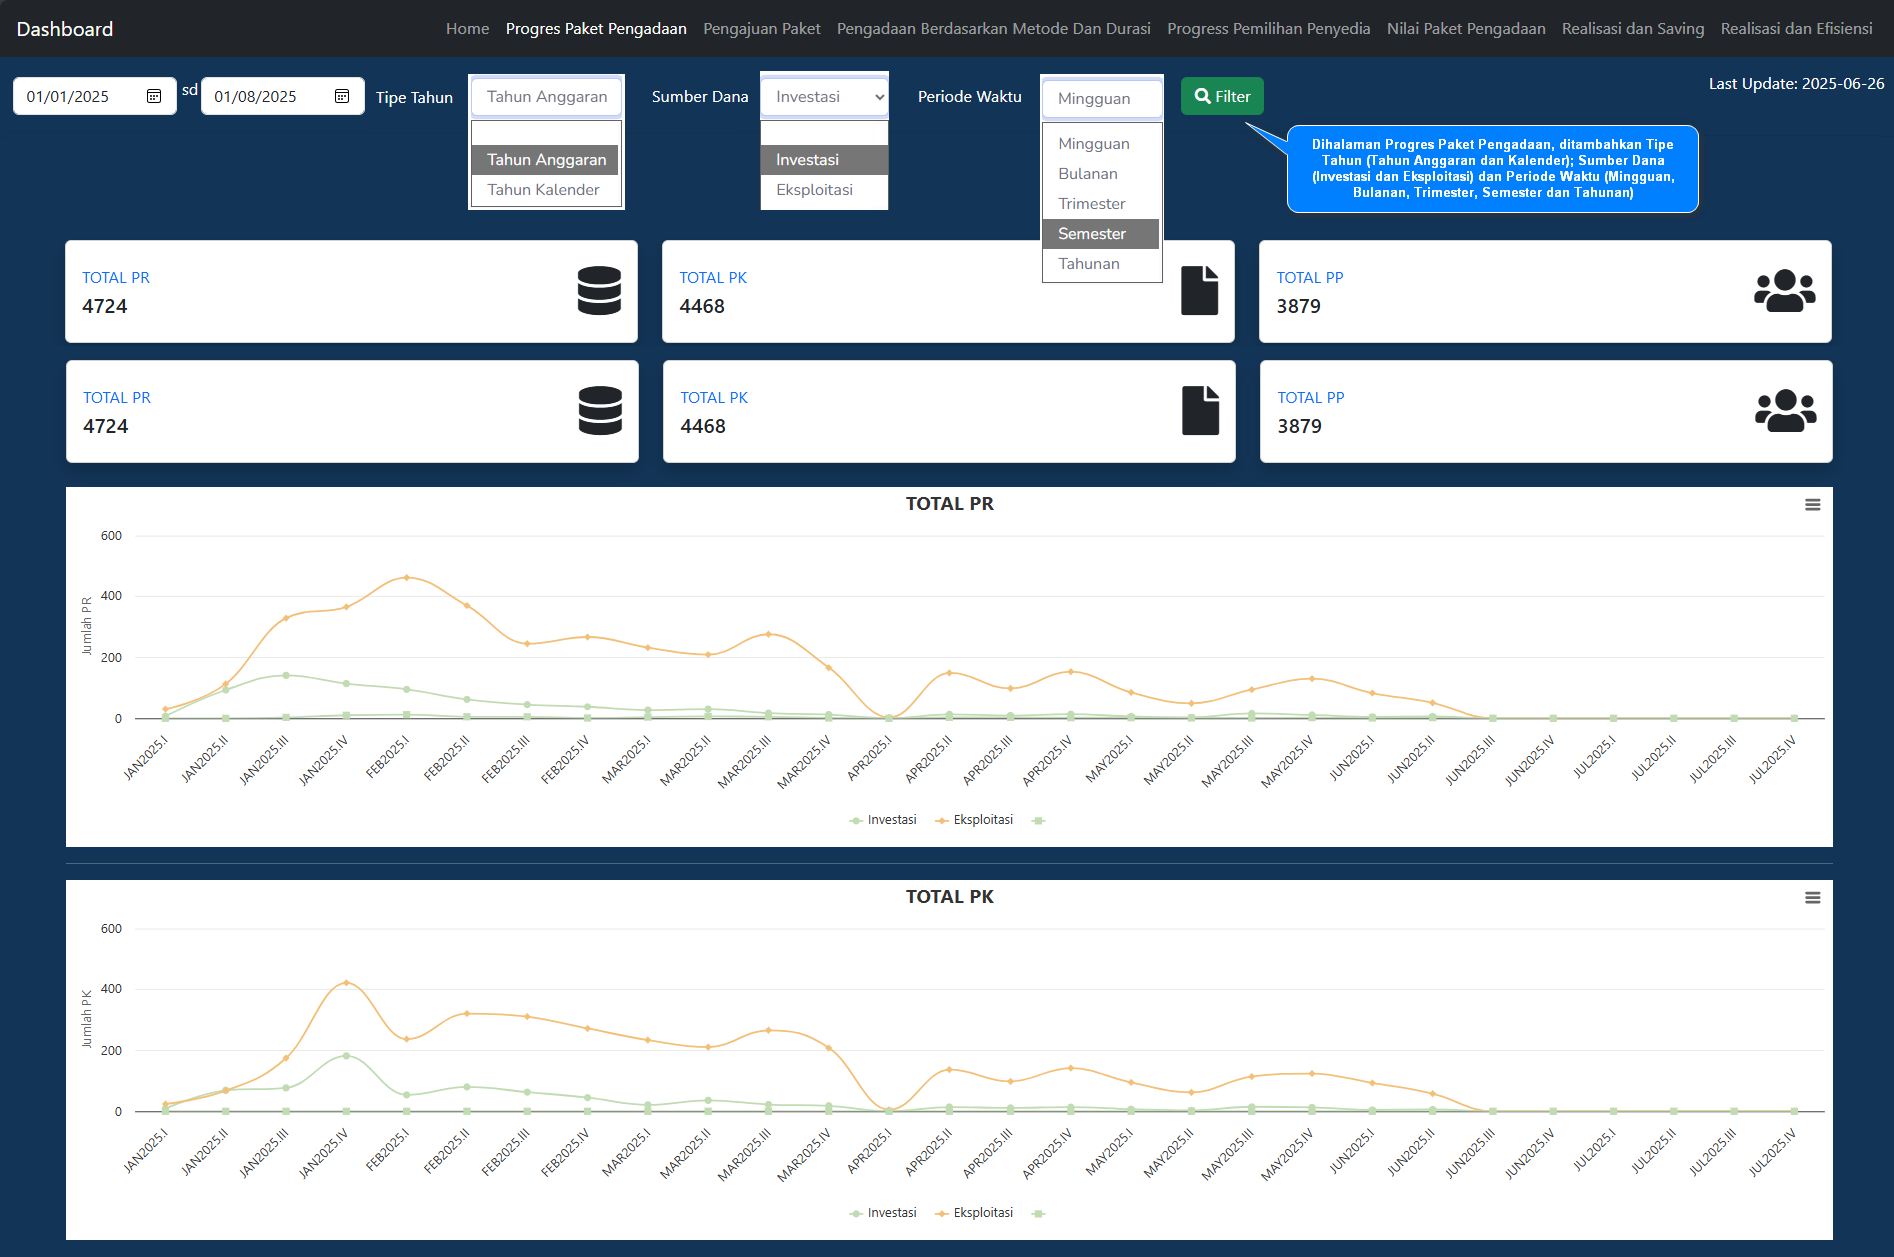Select Semester in Periode Waktu list
The height and width of the screenshot is (1257, 1894).
click(x=1092, y=234)
